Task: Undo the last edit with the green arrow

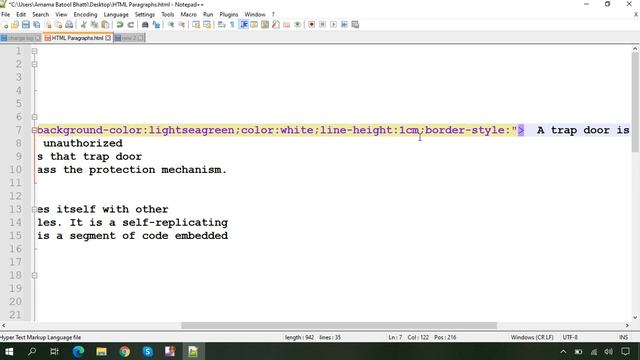Action: click(x=120, y=24)
